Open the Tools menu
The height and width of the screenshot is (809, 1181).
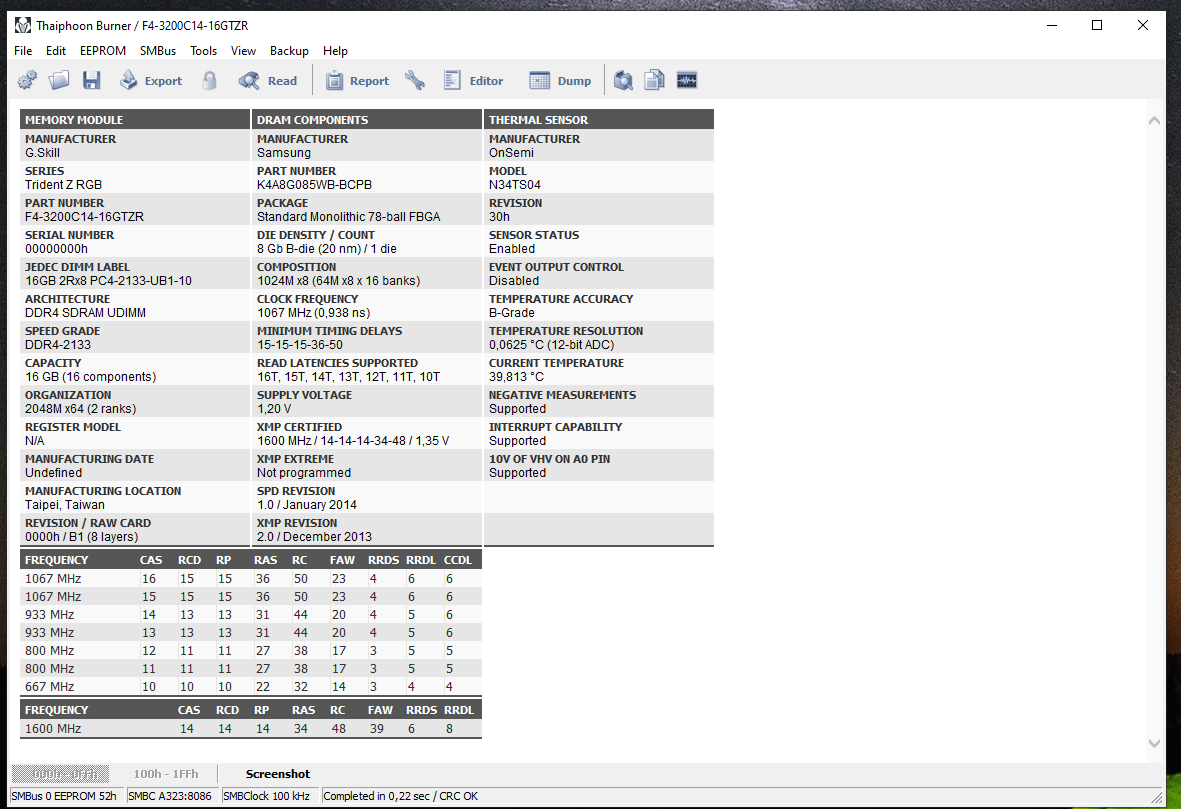coord(203,50)
